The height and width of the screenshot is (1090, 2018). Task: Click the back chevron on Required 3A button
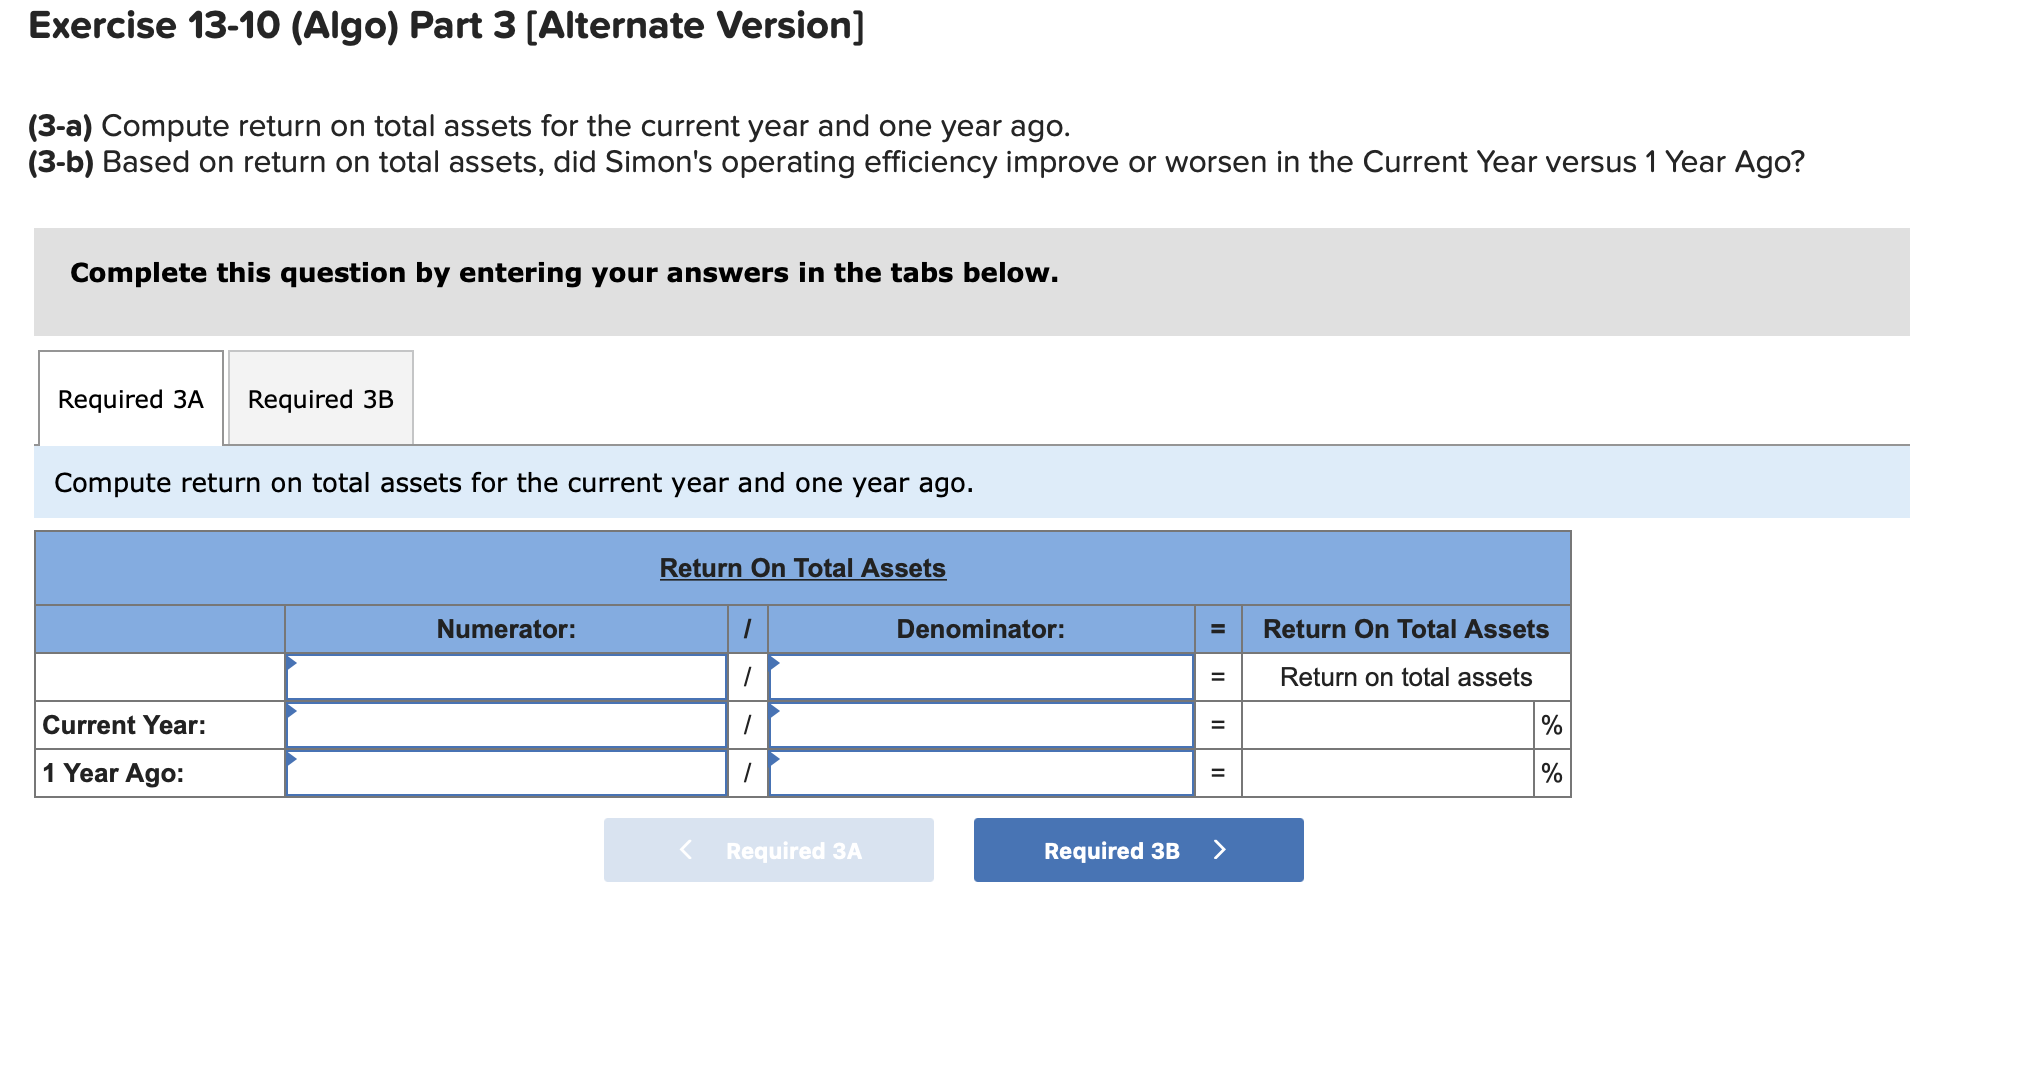[685, 849]
